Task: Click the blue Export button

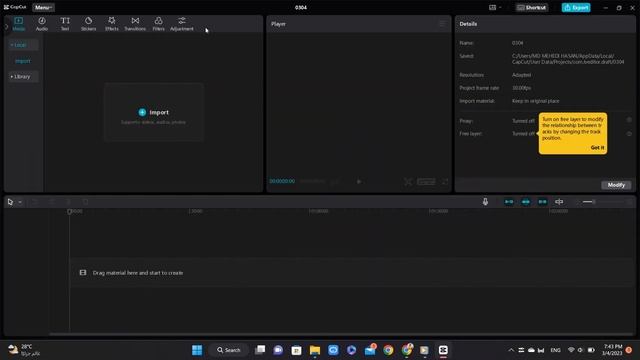Action: [x=576, y=7]
